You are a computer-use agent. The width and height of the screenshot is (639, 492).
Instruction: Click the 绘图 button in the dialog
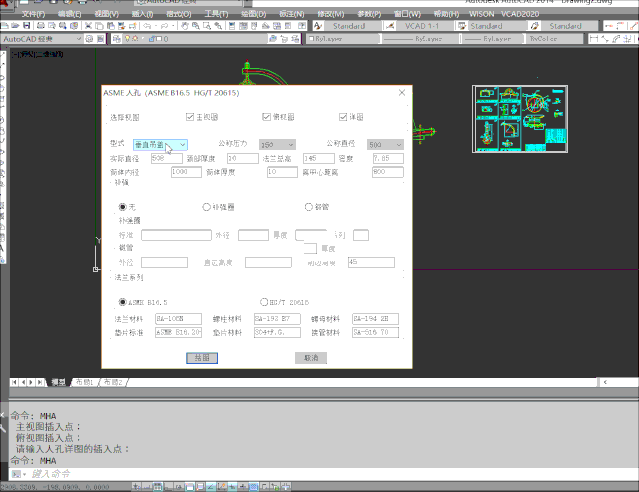point(201,357)
